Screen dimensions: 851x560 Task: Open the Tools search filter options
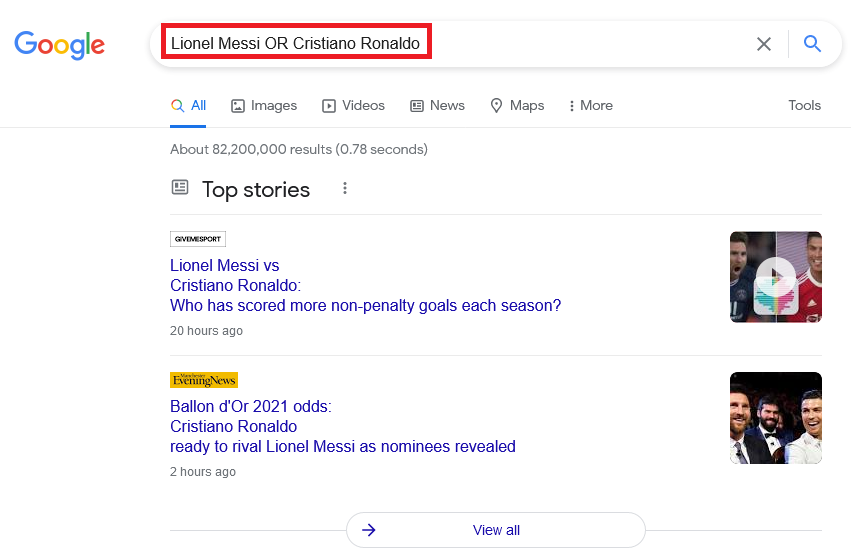coord(804,105)
